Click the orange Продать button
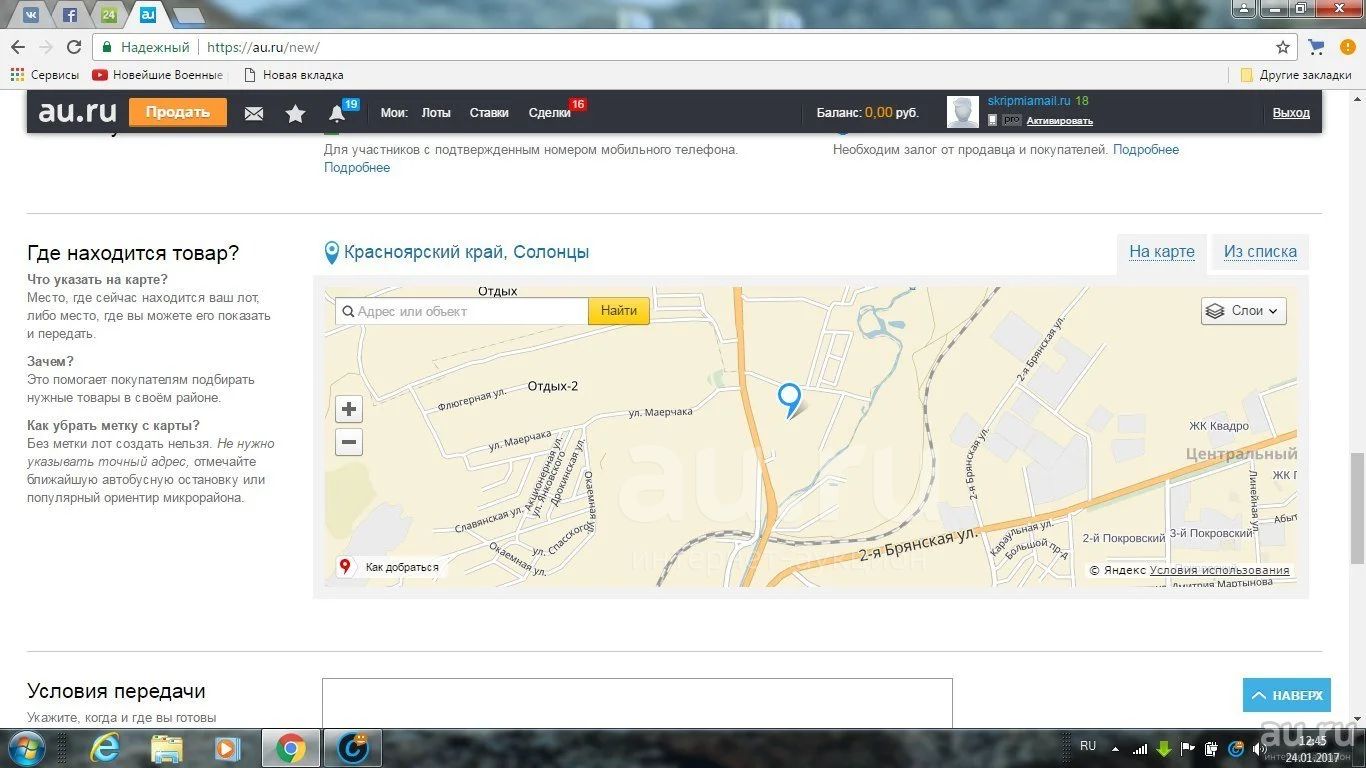The image size is (1366, 768). [x=178, y=112]
